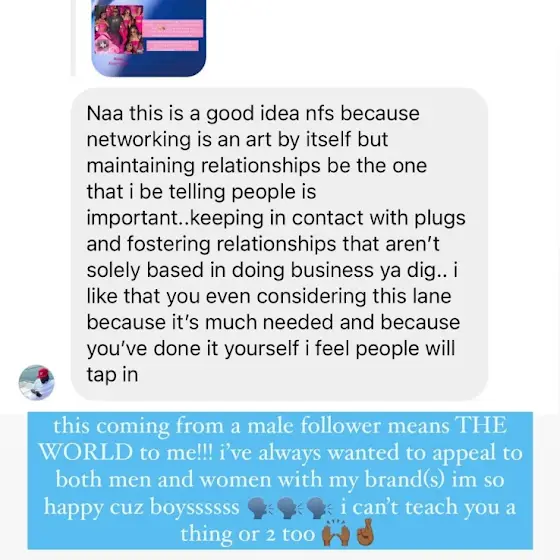Viewport: 560px width, 560px height.
Task: Tap the raised hands emoji
Action: click(336, 533)
